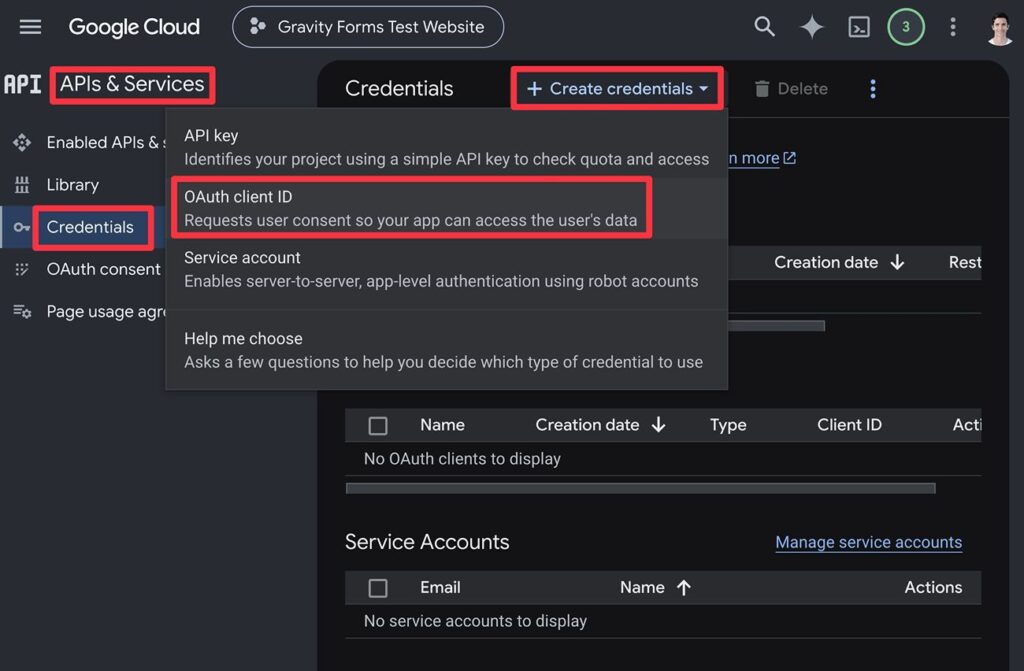Click the API keys table horizontal scrollbar

[x=776, y=325]
